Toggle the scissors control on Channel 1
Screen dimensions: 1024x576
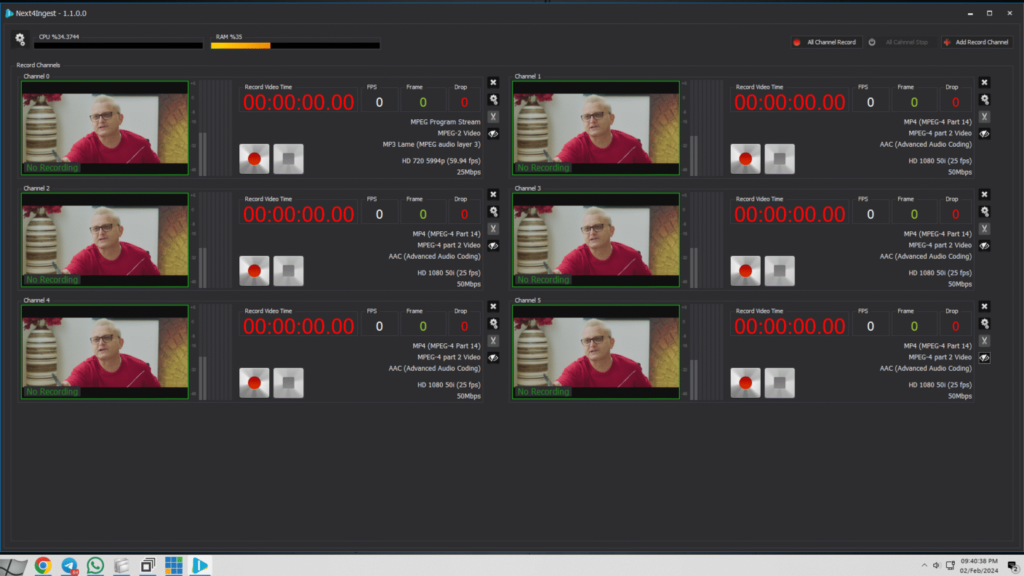click(x=984, y=117)
